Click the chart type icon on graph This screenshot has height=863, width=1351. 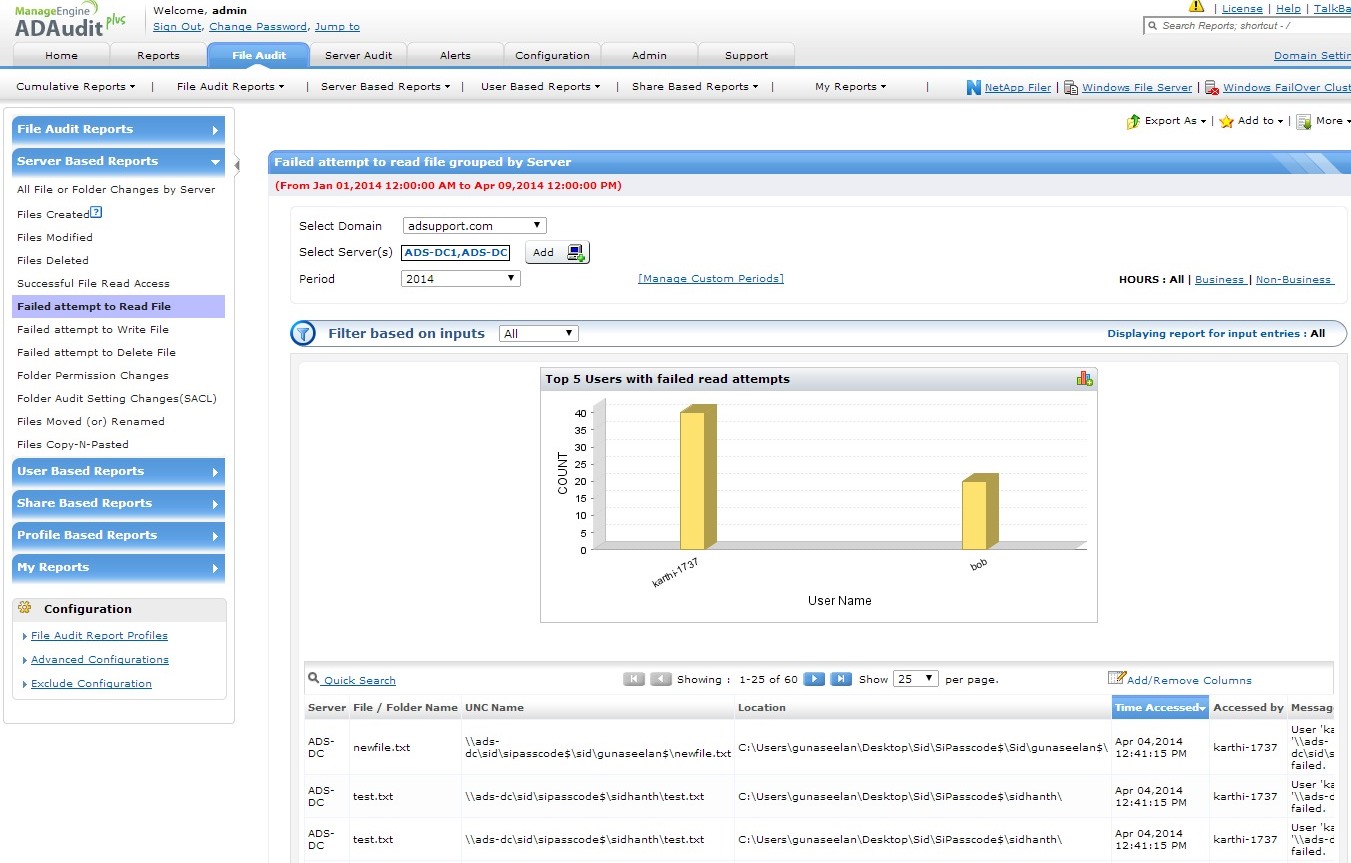(x=1084, y=378)
